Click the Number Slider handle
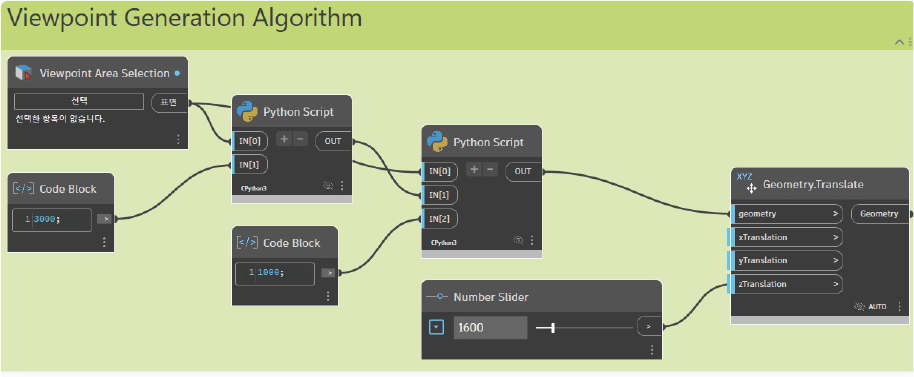Viewport: 914px width, 377px height. click(552, 328)
